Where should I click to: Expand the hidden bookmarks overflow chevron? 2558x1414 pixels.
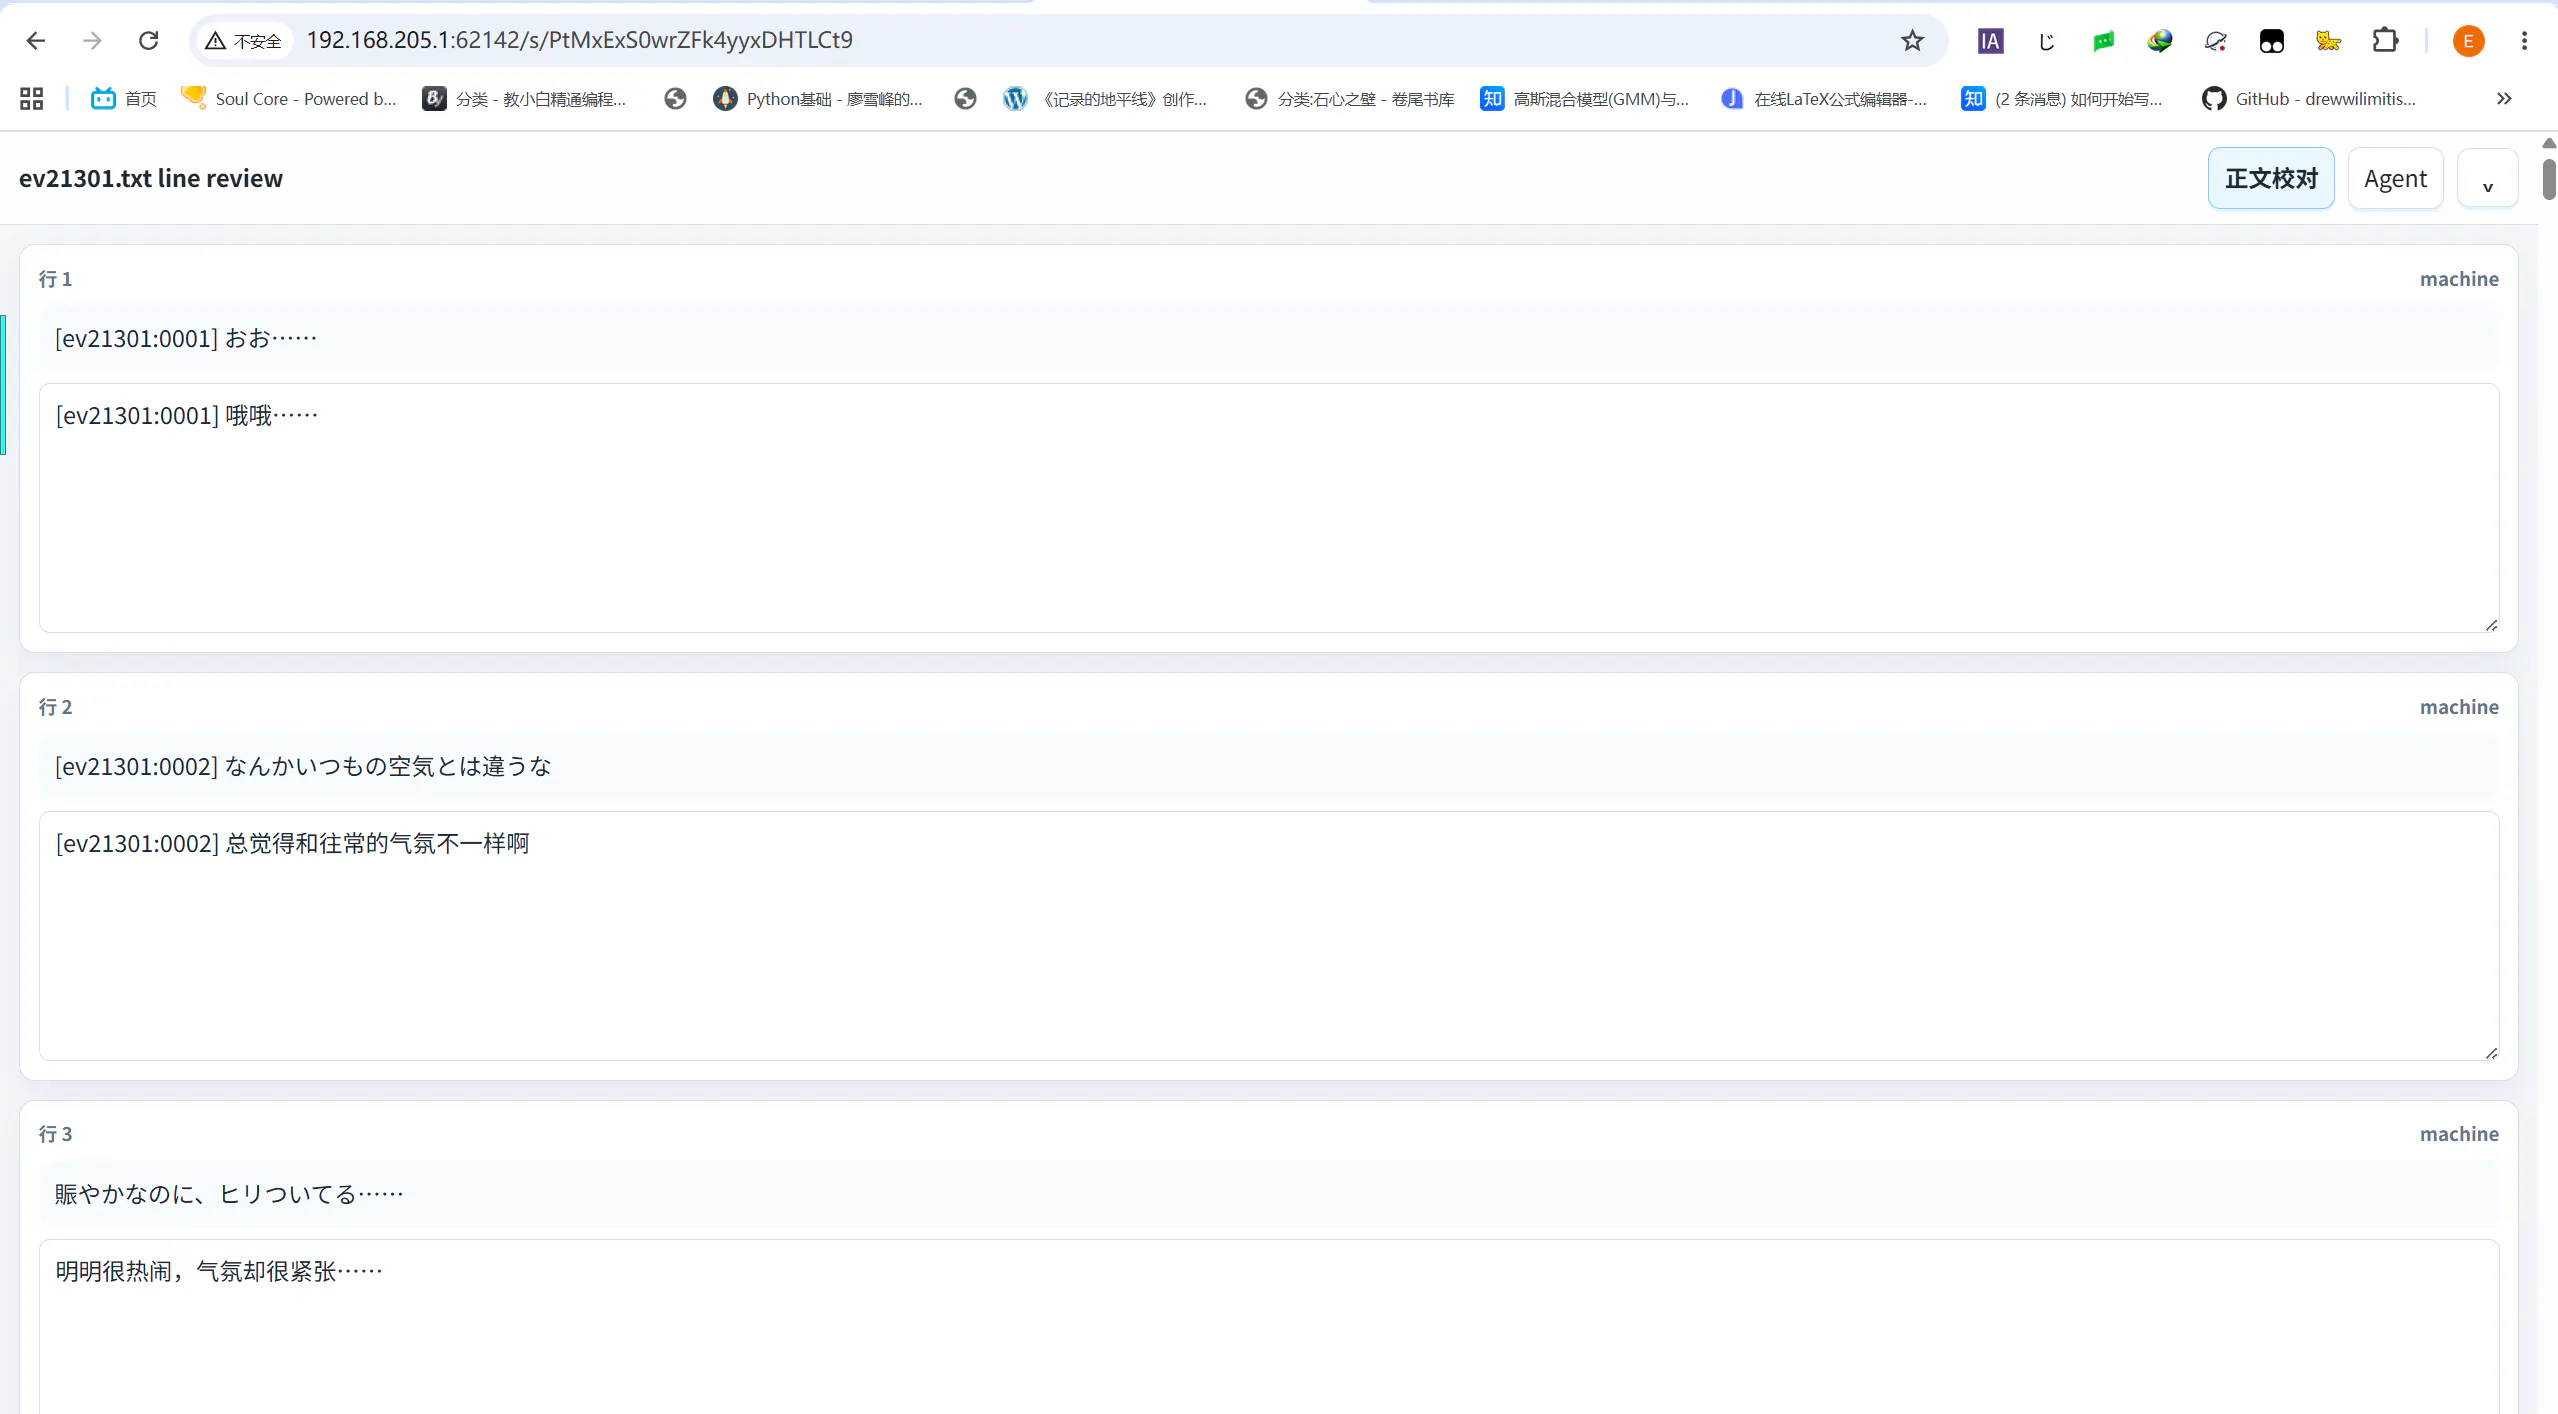2504,98
